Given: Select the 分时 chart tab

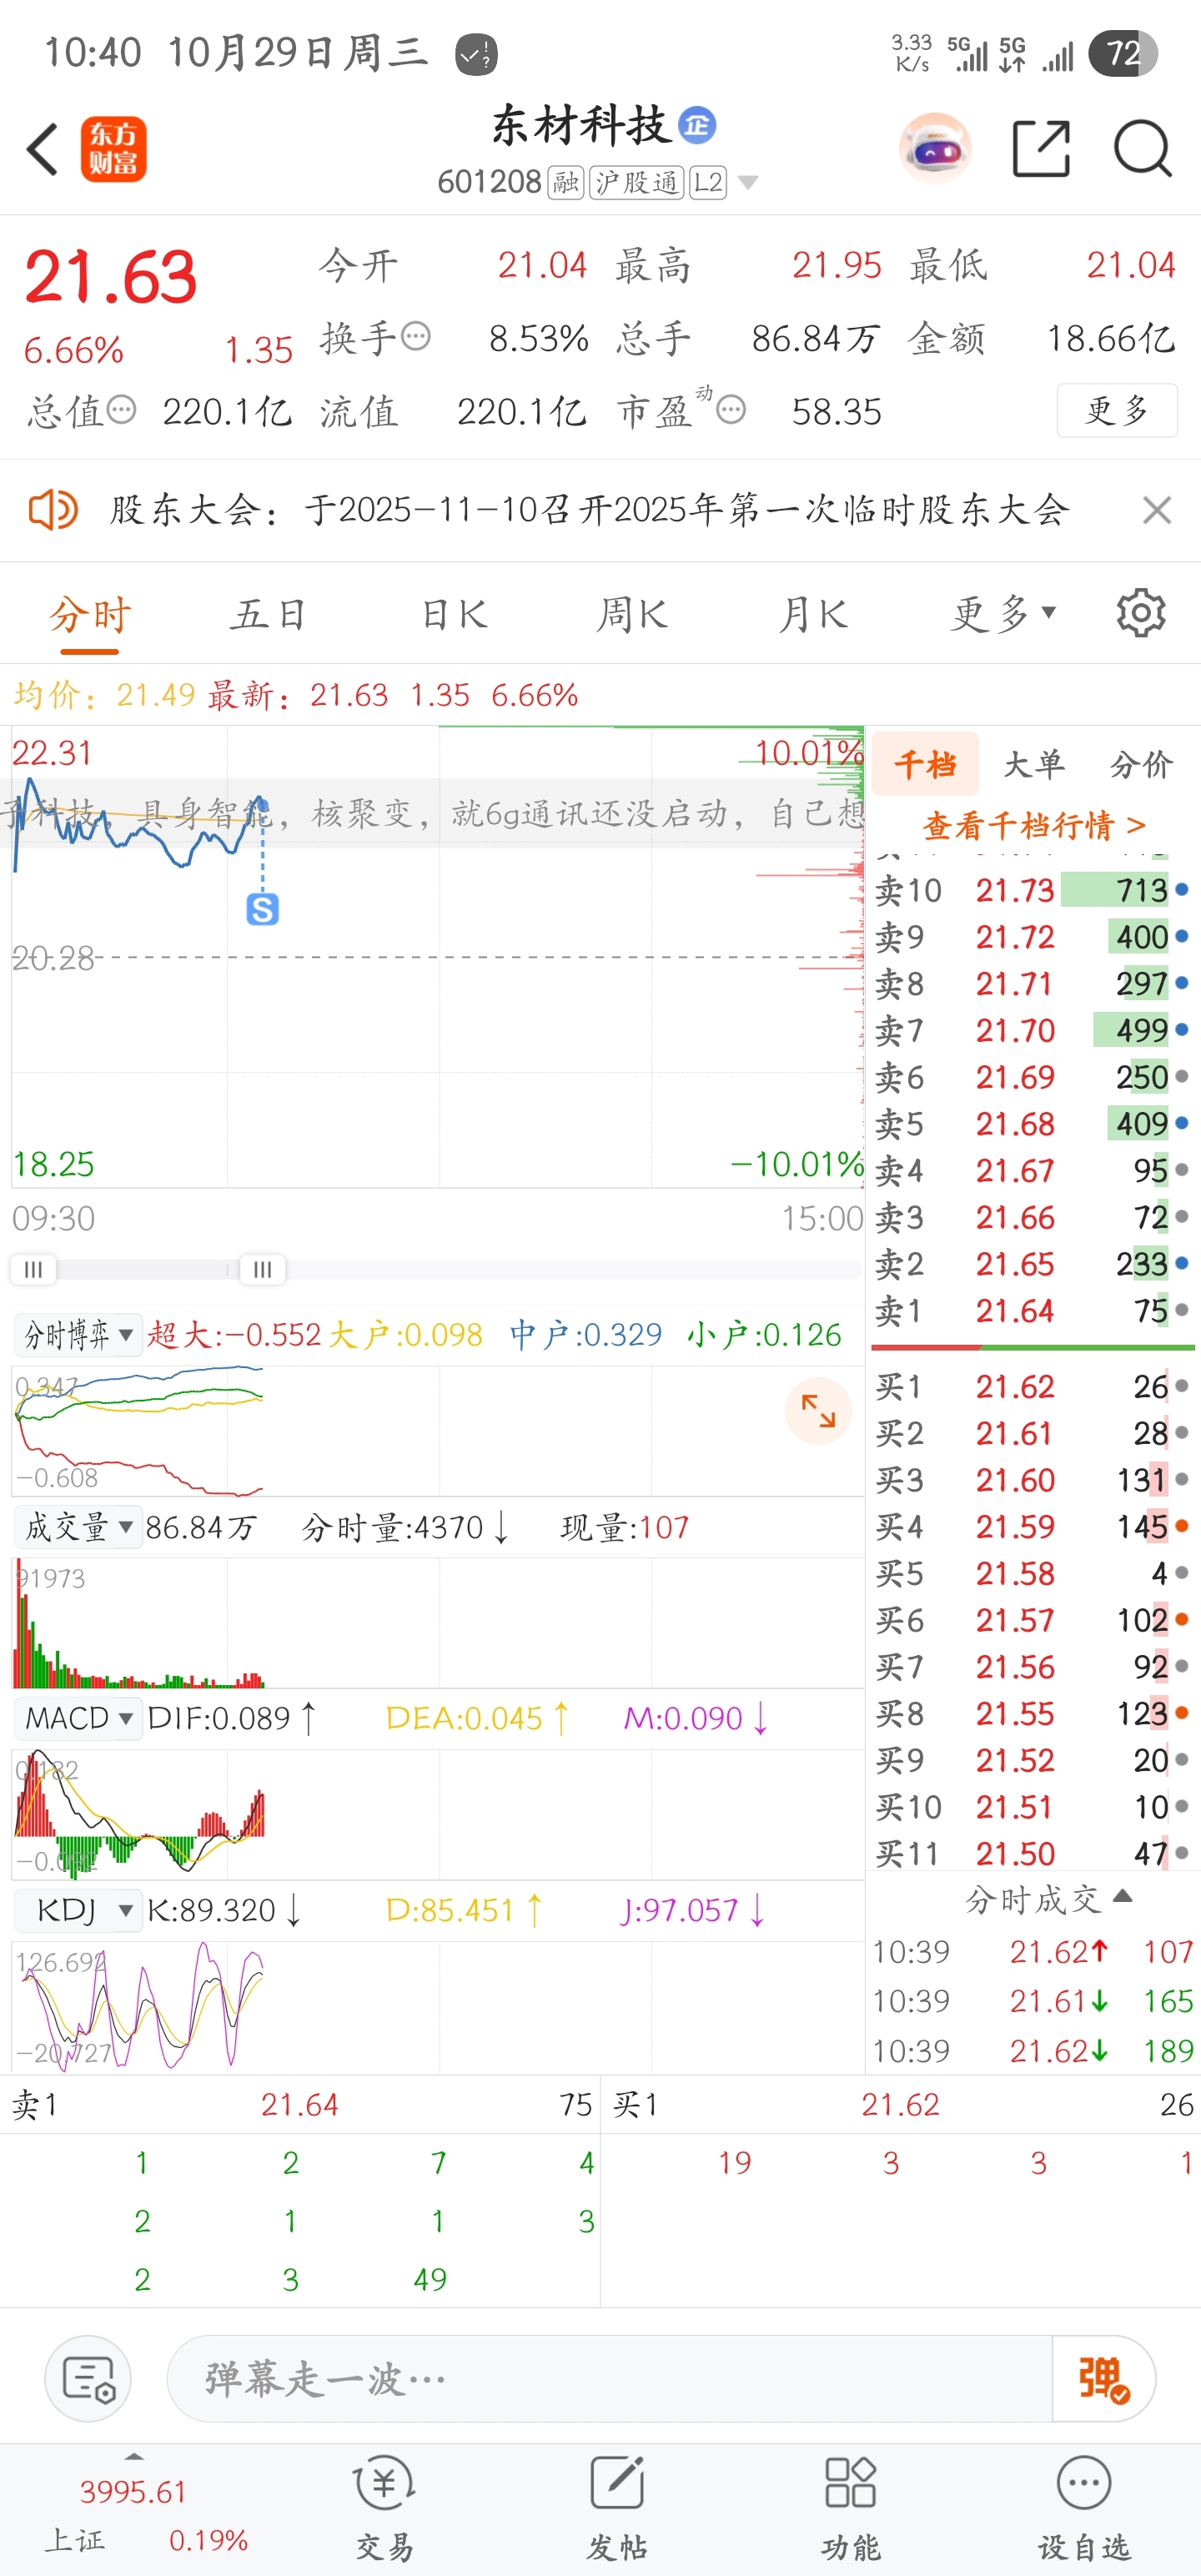Looking at the screenshot, I should click(x=90, y=614).
